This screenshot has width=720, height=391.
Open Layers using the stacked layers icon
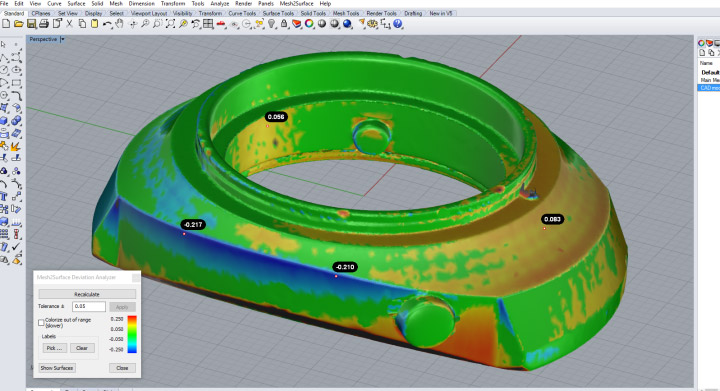297,24
